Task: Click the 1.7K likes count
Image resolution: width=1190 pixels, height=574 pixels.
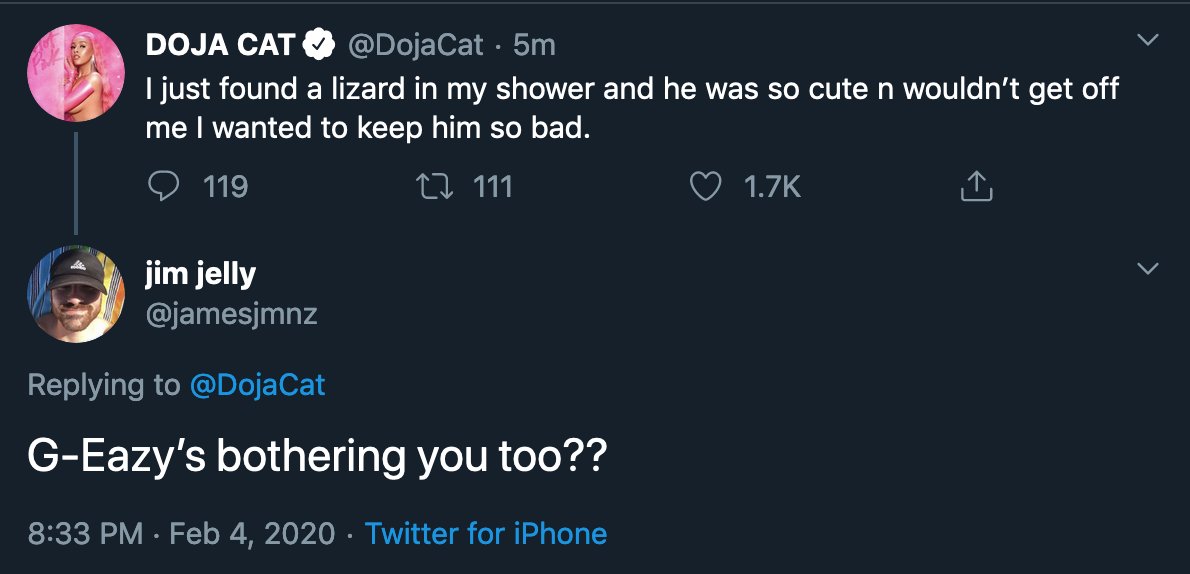Action: [x=773, y=186]
